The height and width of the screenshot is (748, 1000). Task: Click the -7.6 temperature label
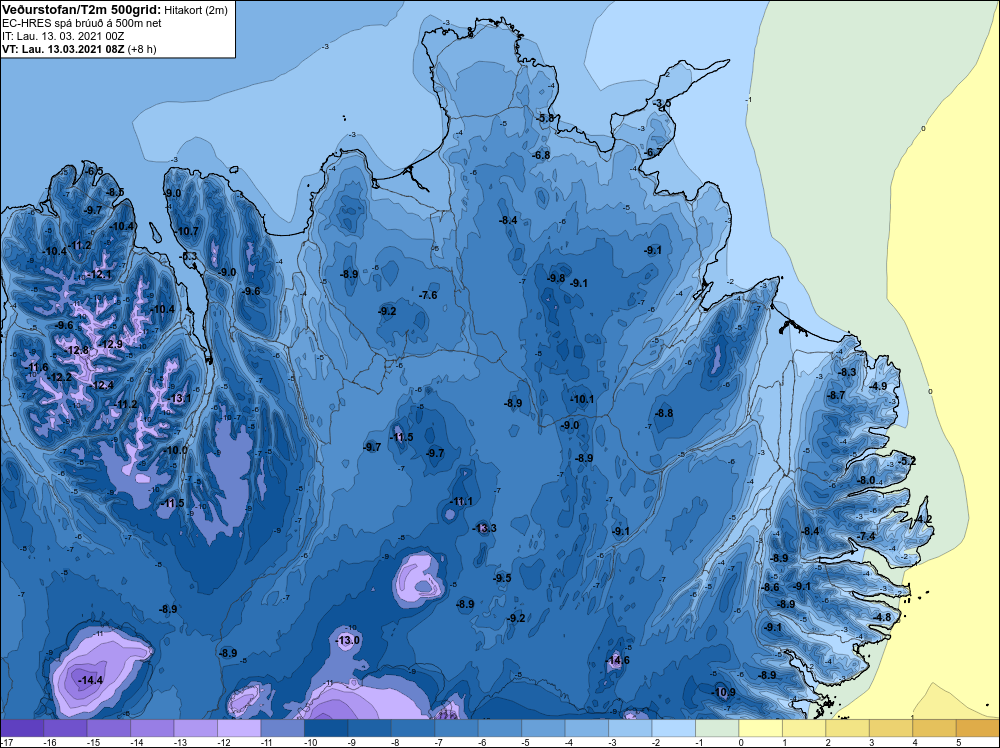pos(428,295)
